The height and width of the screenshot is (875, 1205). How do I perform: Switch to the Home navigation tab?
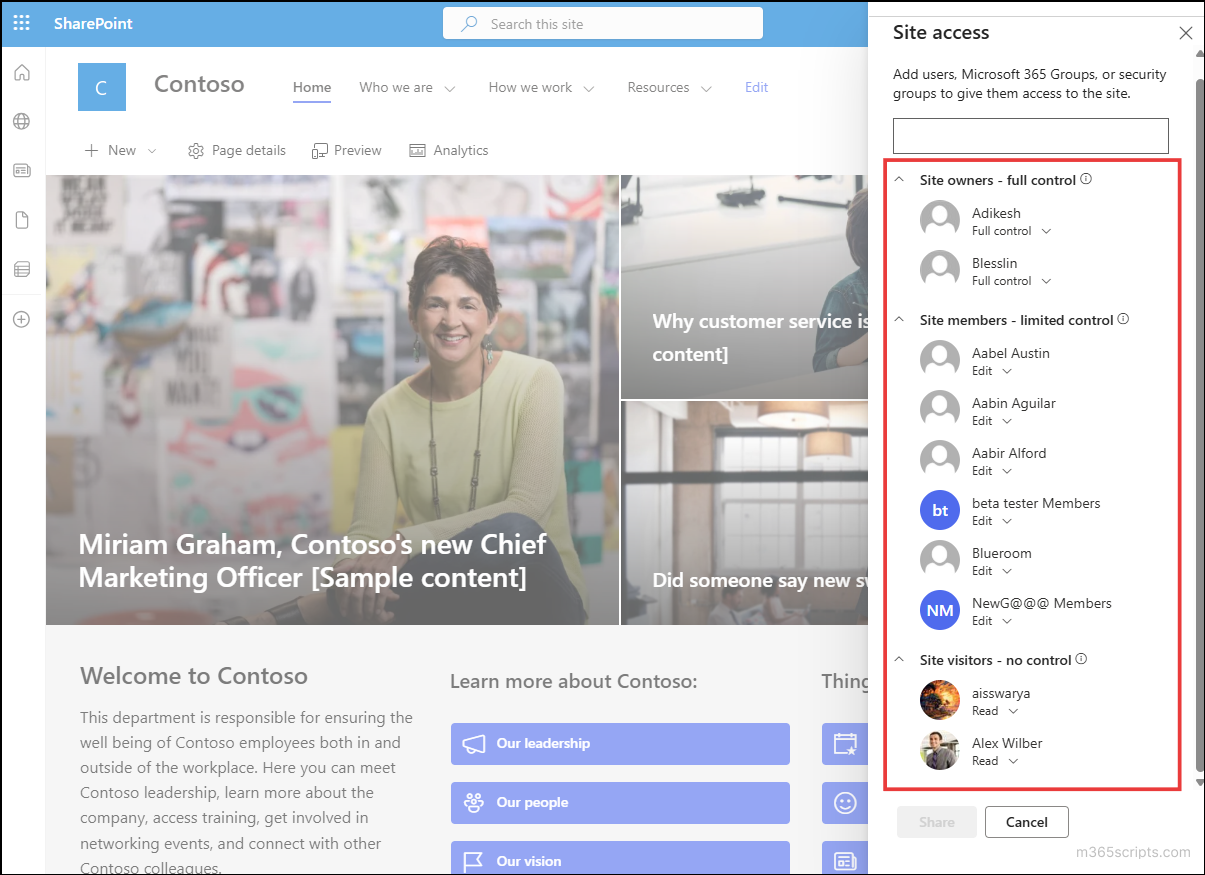[x=312, y=87]
